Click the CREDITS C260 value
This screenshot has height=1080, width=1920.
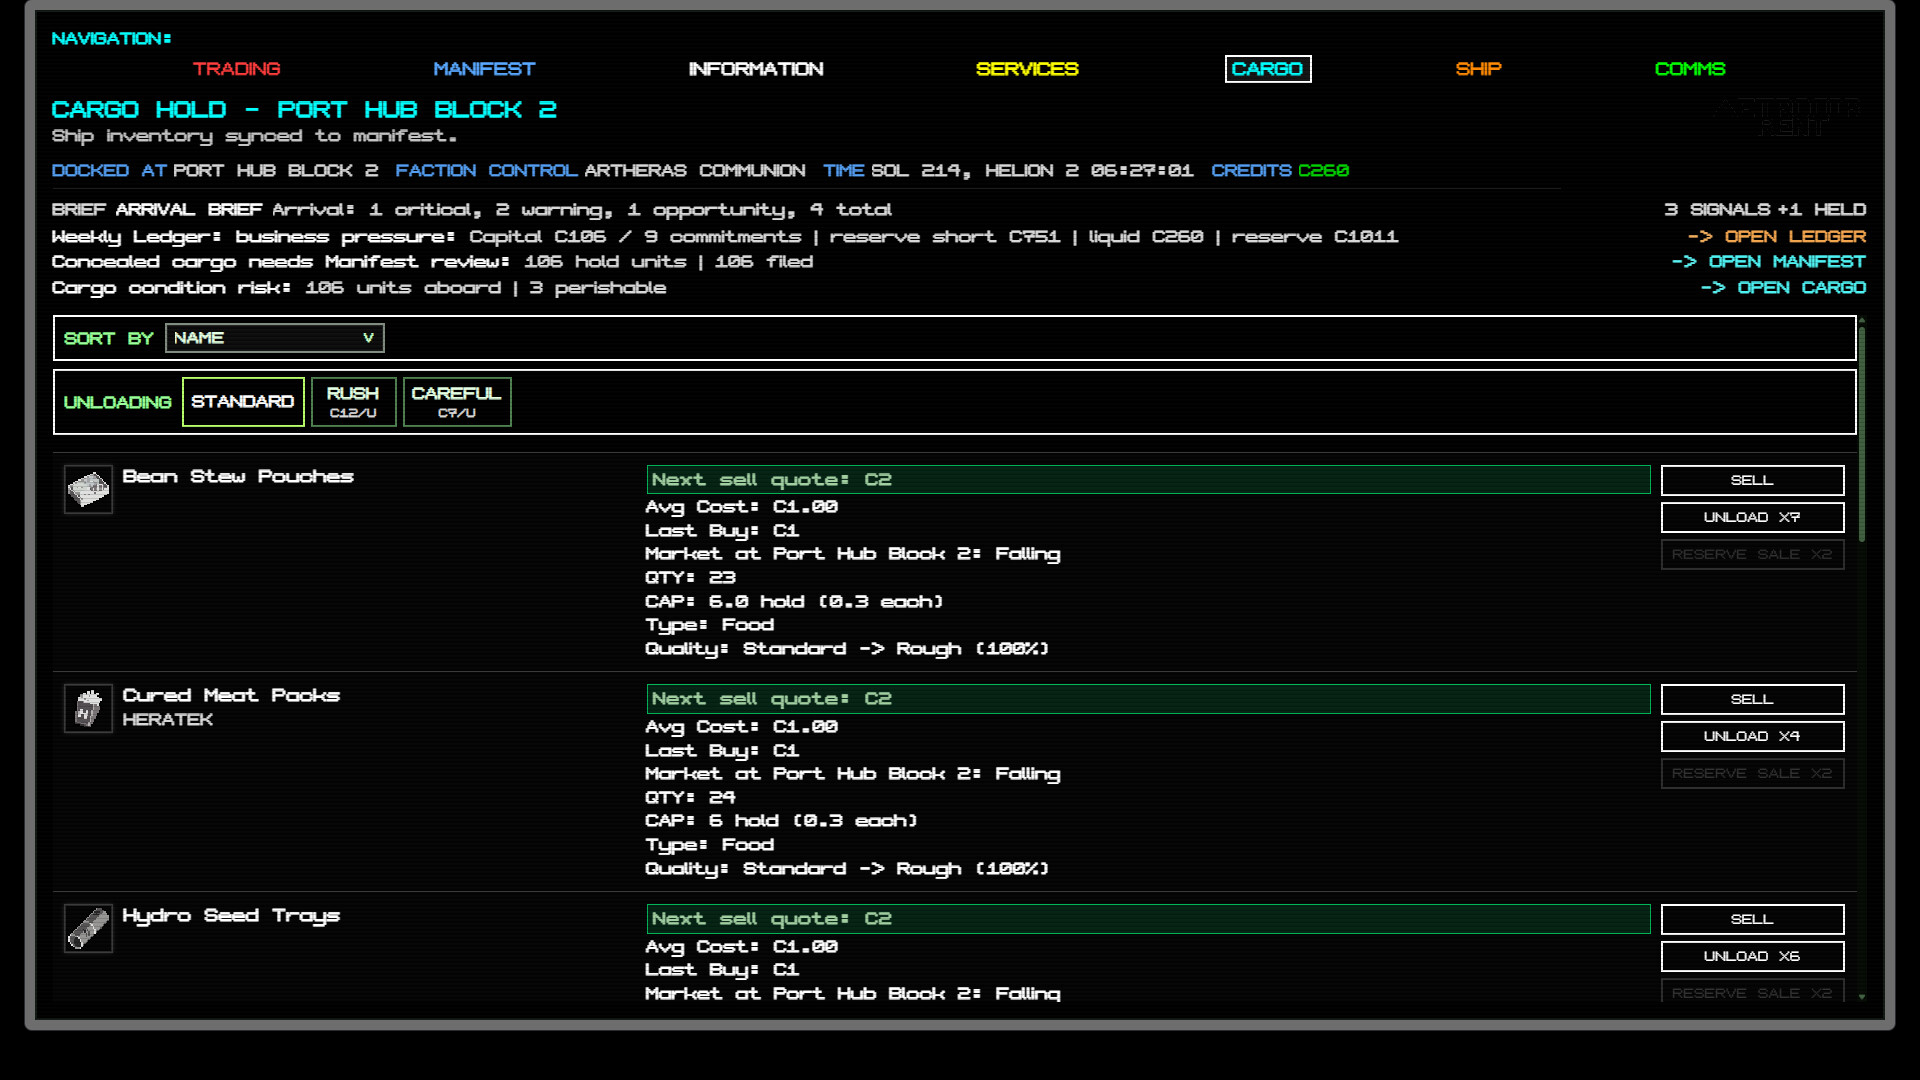[1323, 170]
